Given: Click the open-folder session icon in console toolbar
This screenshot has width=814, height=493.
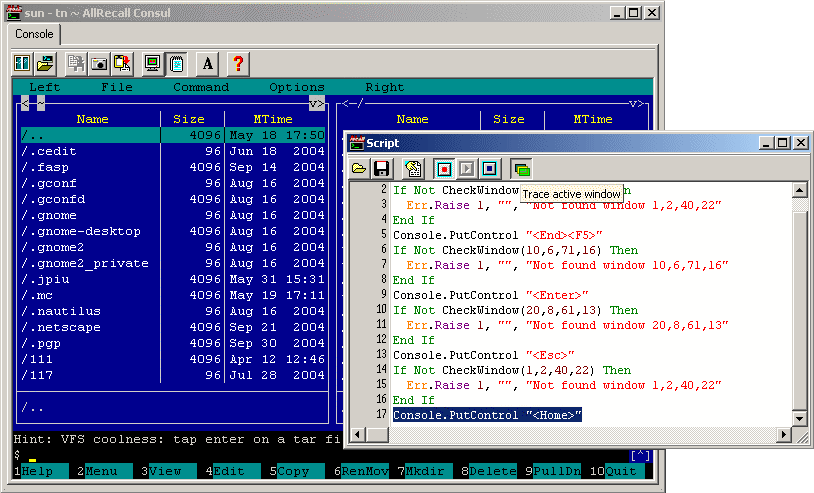Looking at the screenshot, I should tap(45, 63).
